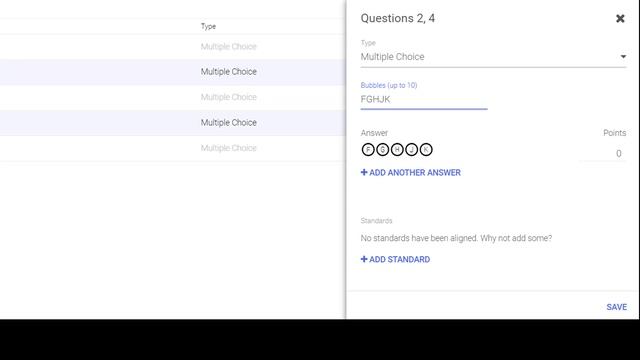
Task: Select the second row's Multiple Choice cell
Action: pos(229,71)
